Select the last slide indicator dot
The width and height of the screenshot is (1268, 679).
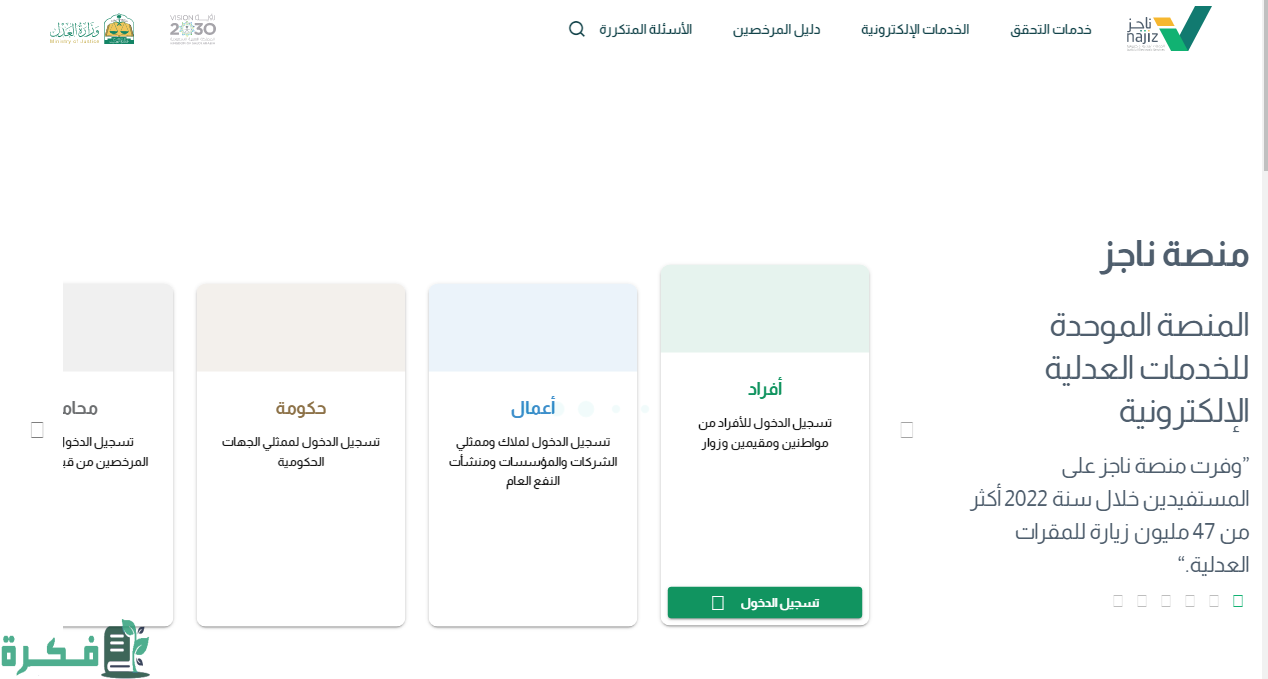coord(1118,600)
